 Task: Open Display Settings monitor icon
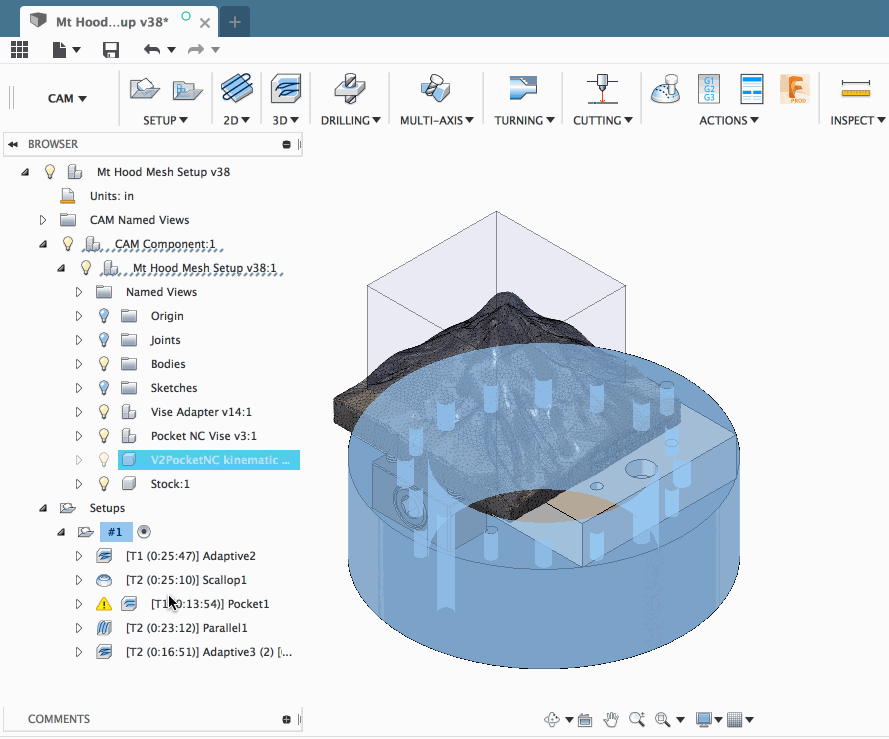[x=704, y=720]
